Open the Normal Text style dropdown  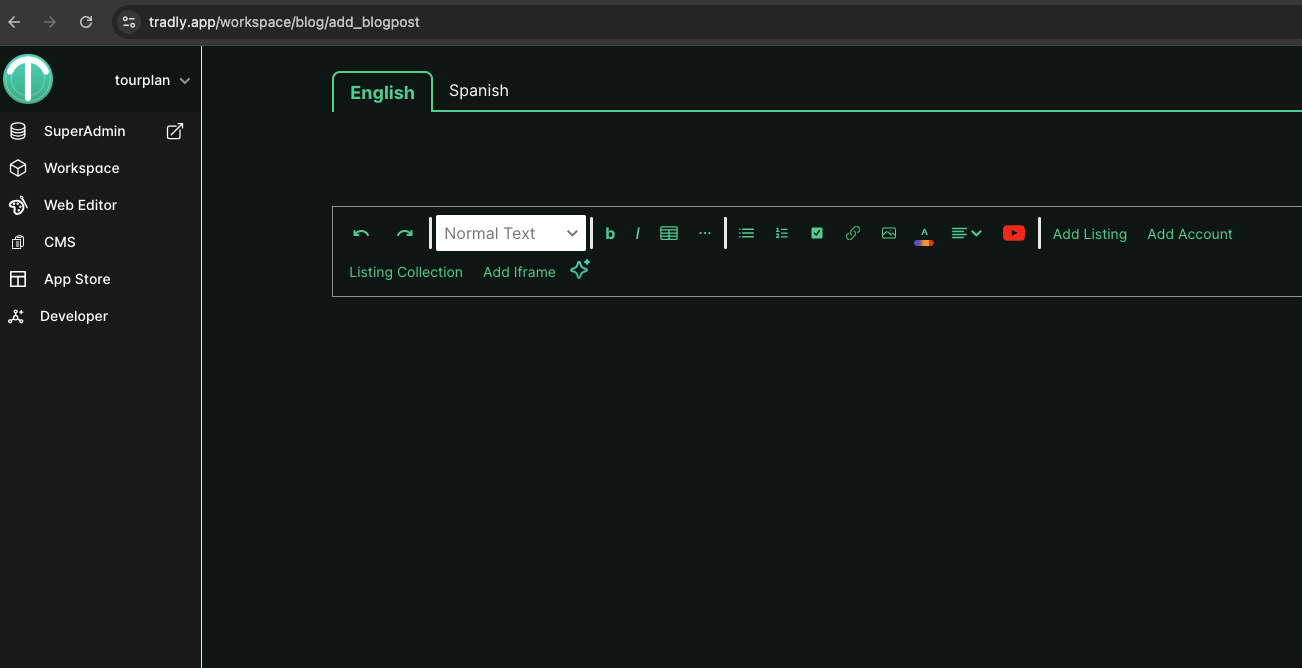(x=511, y=233)
